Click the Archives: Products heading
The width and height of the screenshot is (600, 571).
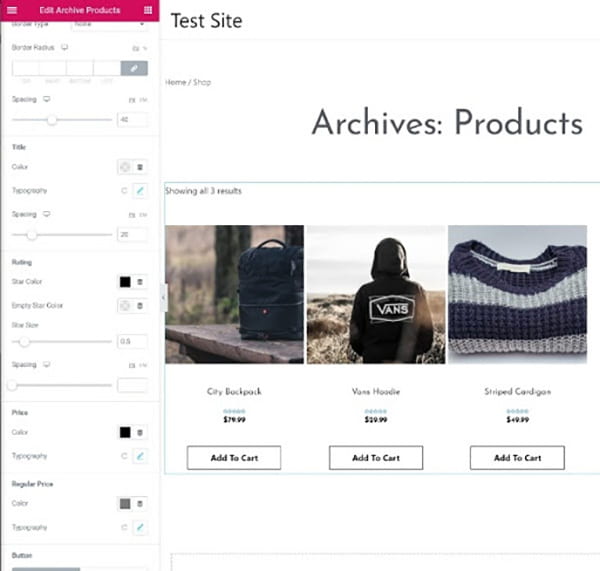(x=447, y=122)
